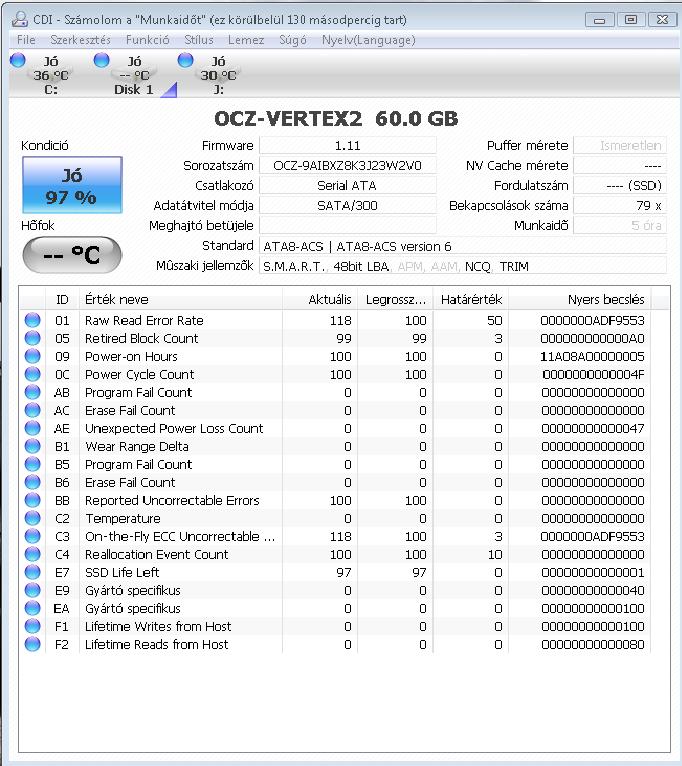This screenshot has width=682, height=766.
Task: Click status orb for Temperature row
Action: point(32,518)
